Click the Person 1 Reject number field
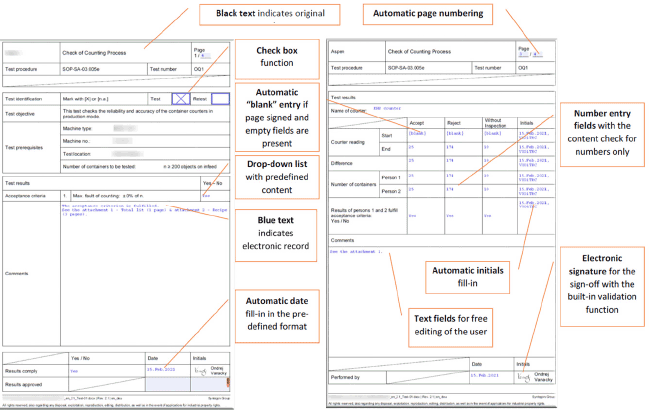The width and height of the screenshot is (650, 410). (x=450, y=176)
